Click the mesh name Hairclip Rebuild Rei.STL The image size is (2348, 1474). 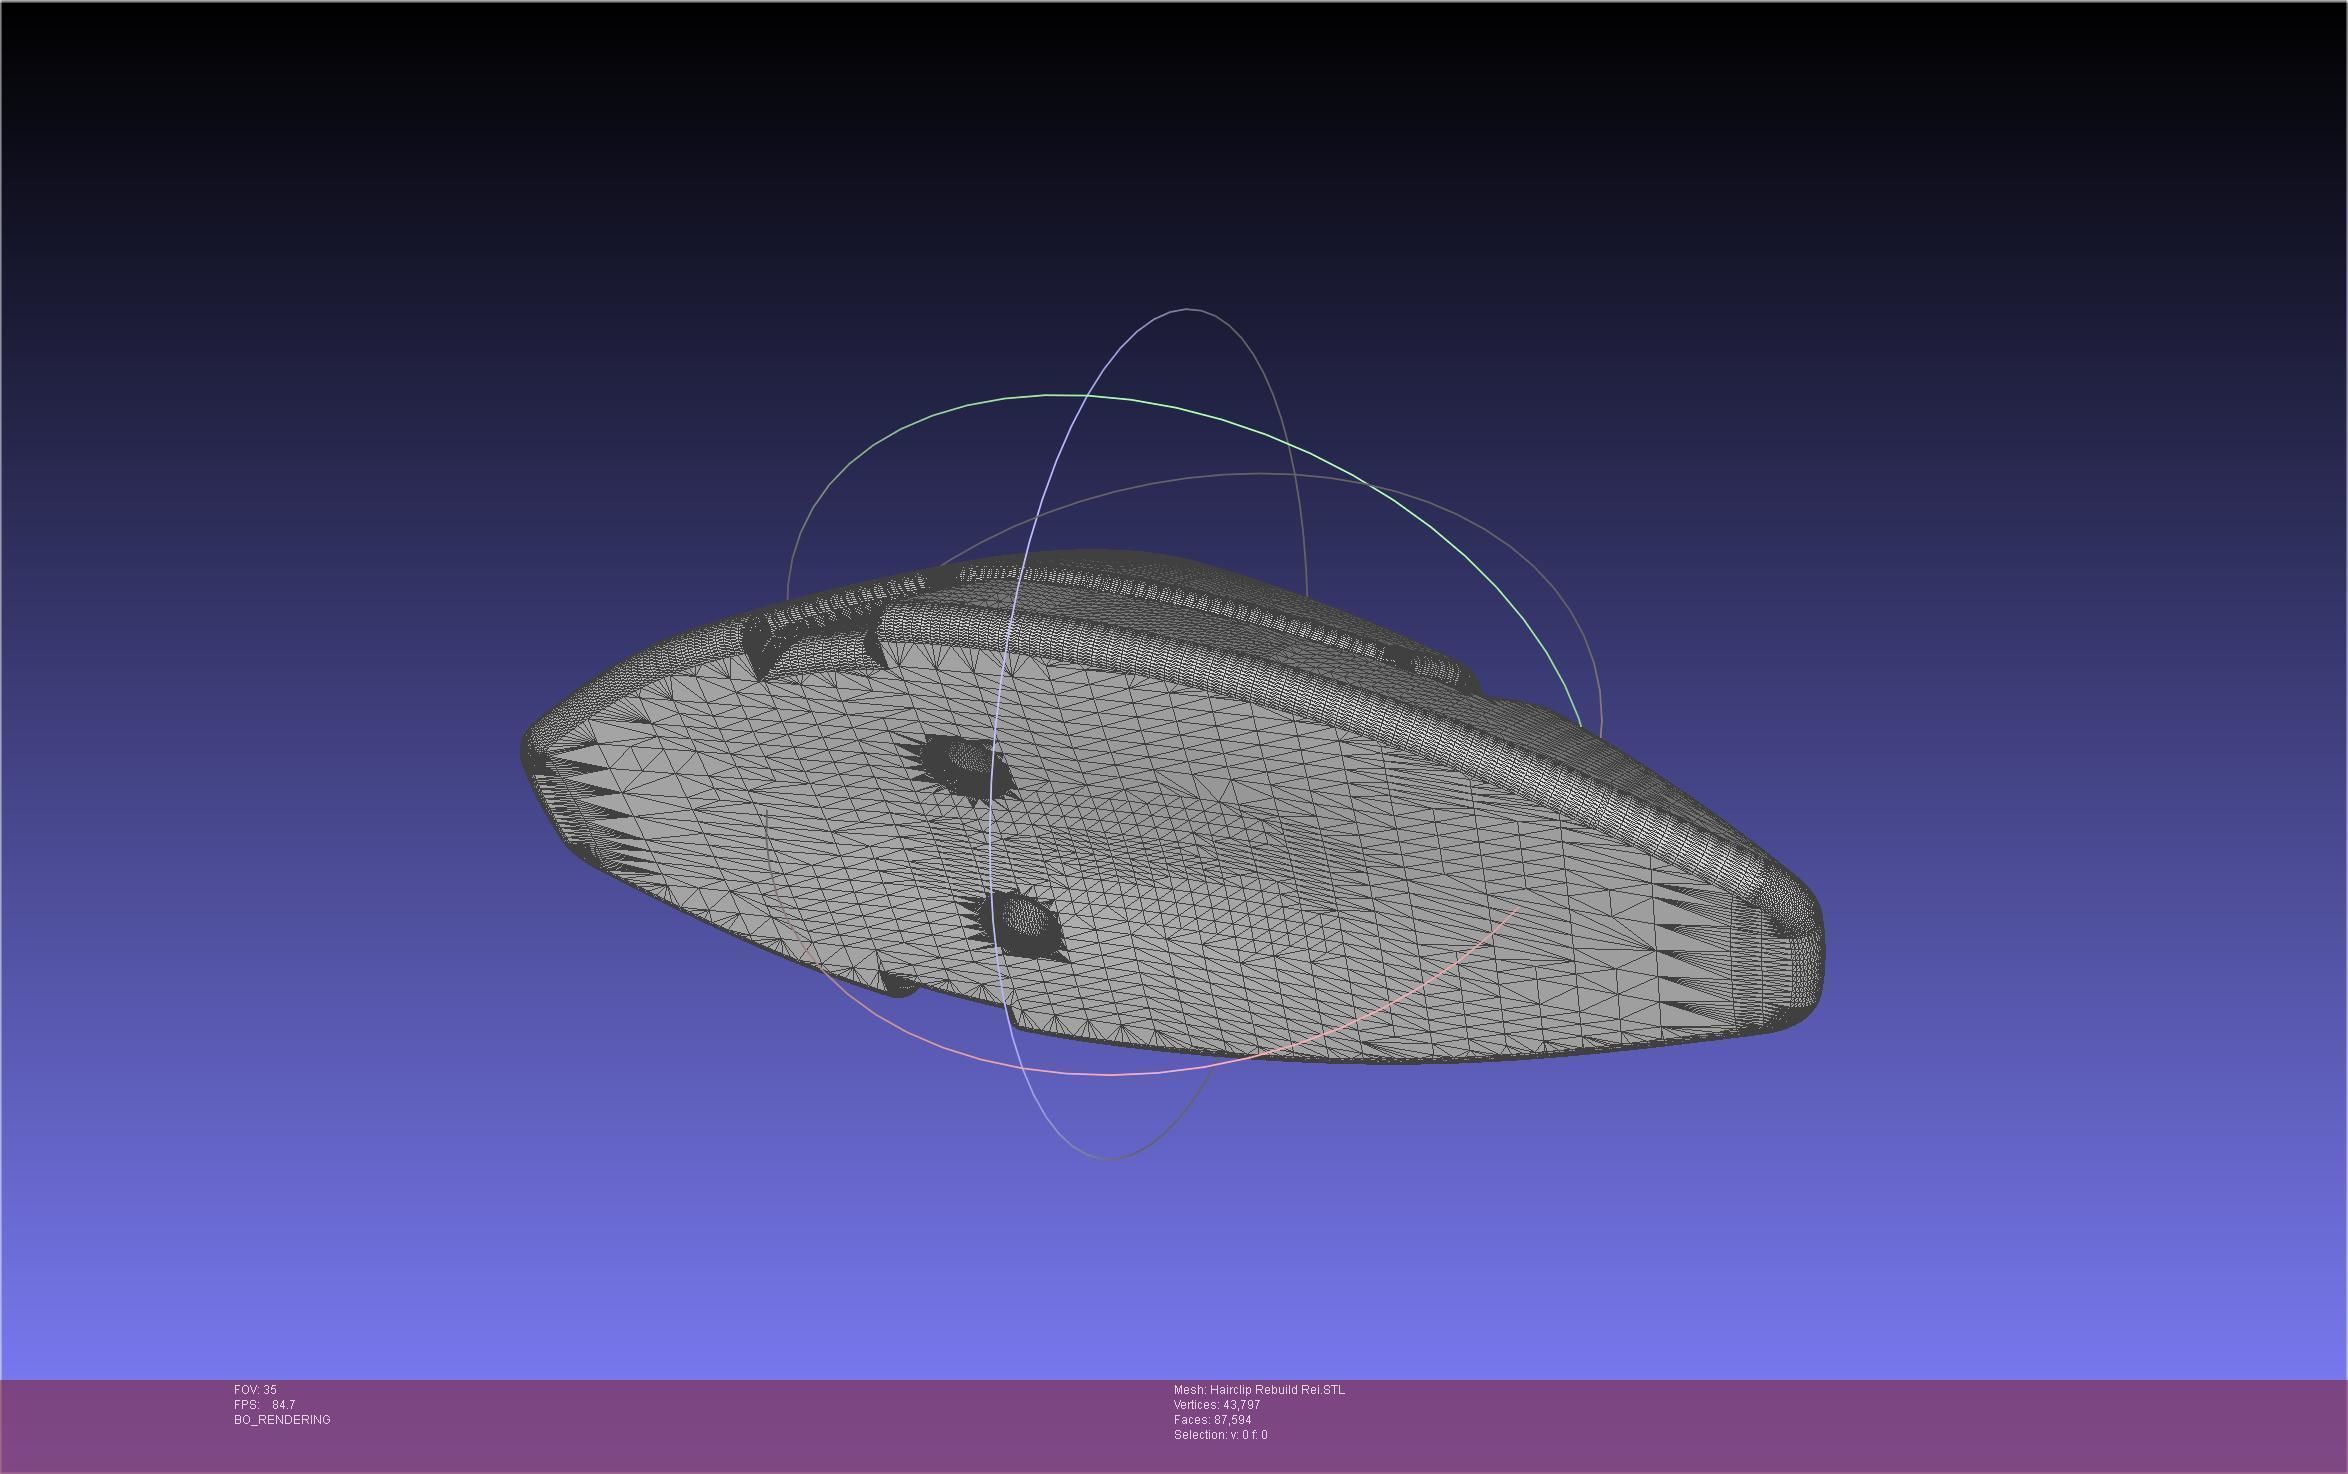1259,1390
